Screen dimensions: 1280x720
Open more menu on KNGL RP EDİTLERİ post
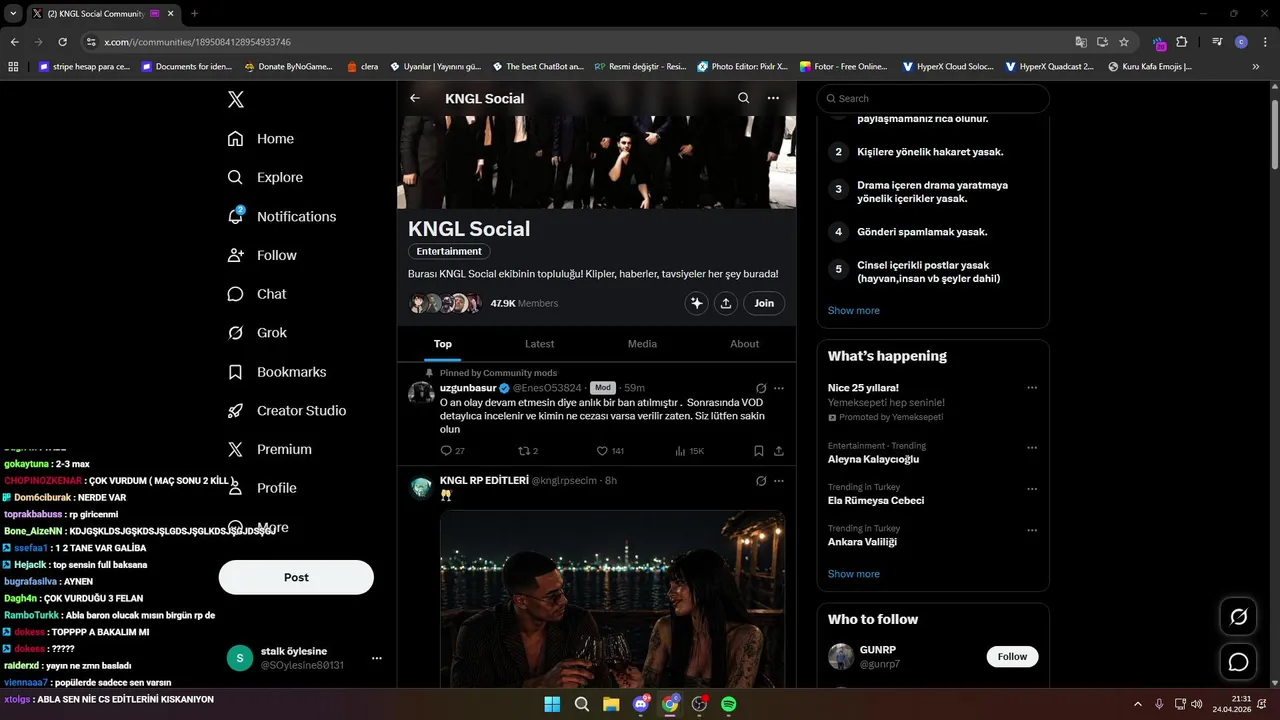(x=779, y=481)
